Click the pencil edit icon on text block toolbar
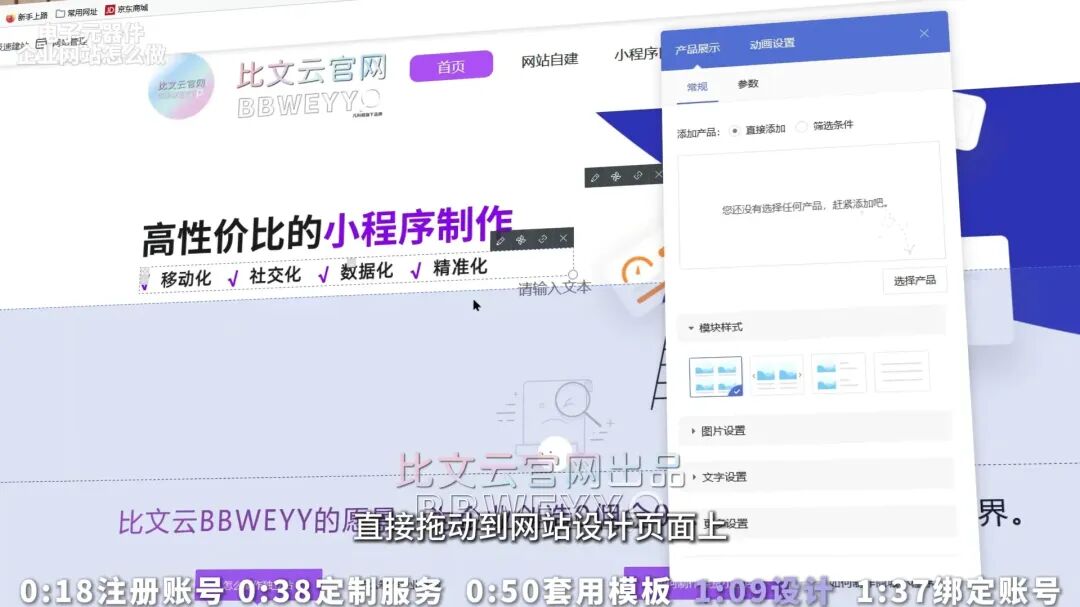Viewport: 1080px width, 607px height. (501, 240)
